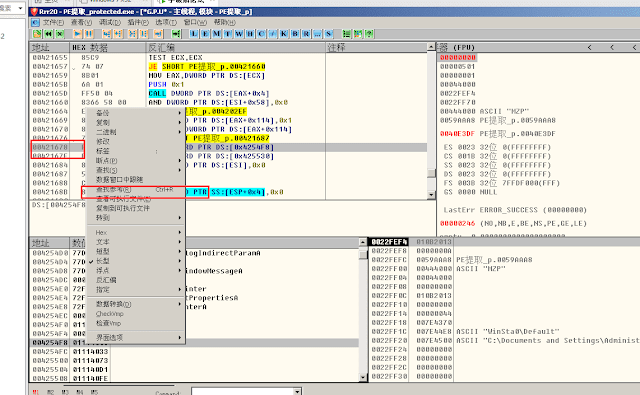The height and width of the screenshot is (395, 640).
Task: Click the Debugging options list icon
Action: [x=347, y=34]
